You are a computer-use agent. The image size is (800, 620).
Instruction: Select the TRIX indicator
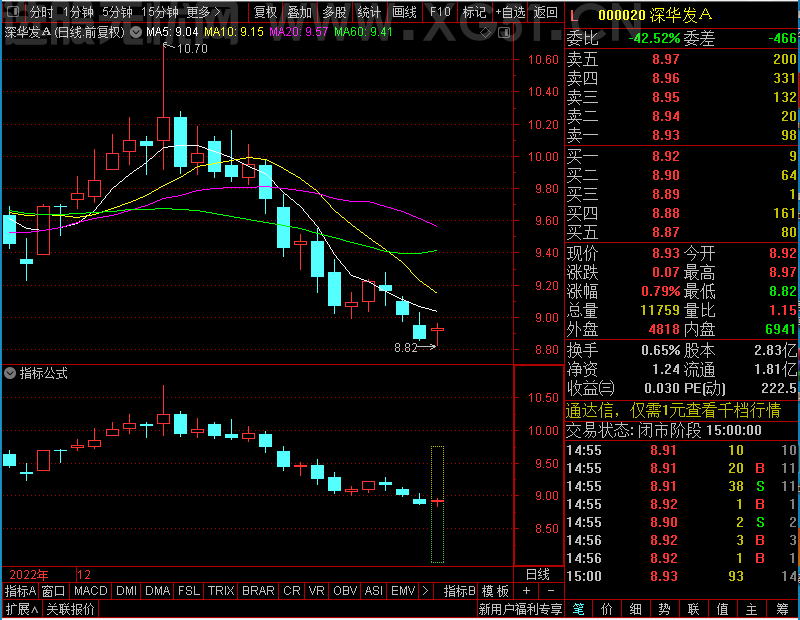221,591
